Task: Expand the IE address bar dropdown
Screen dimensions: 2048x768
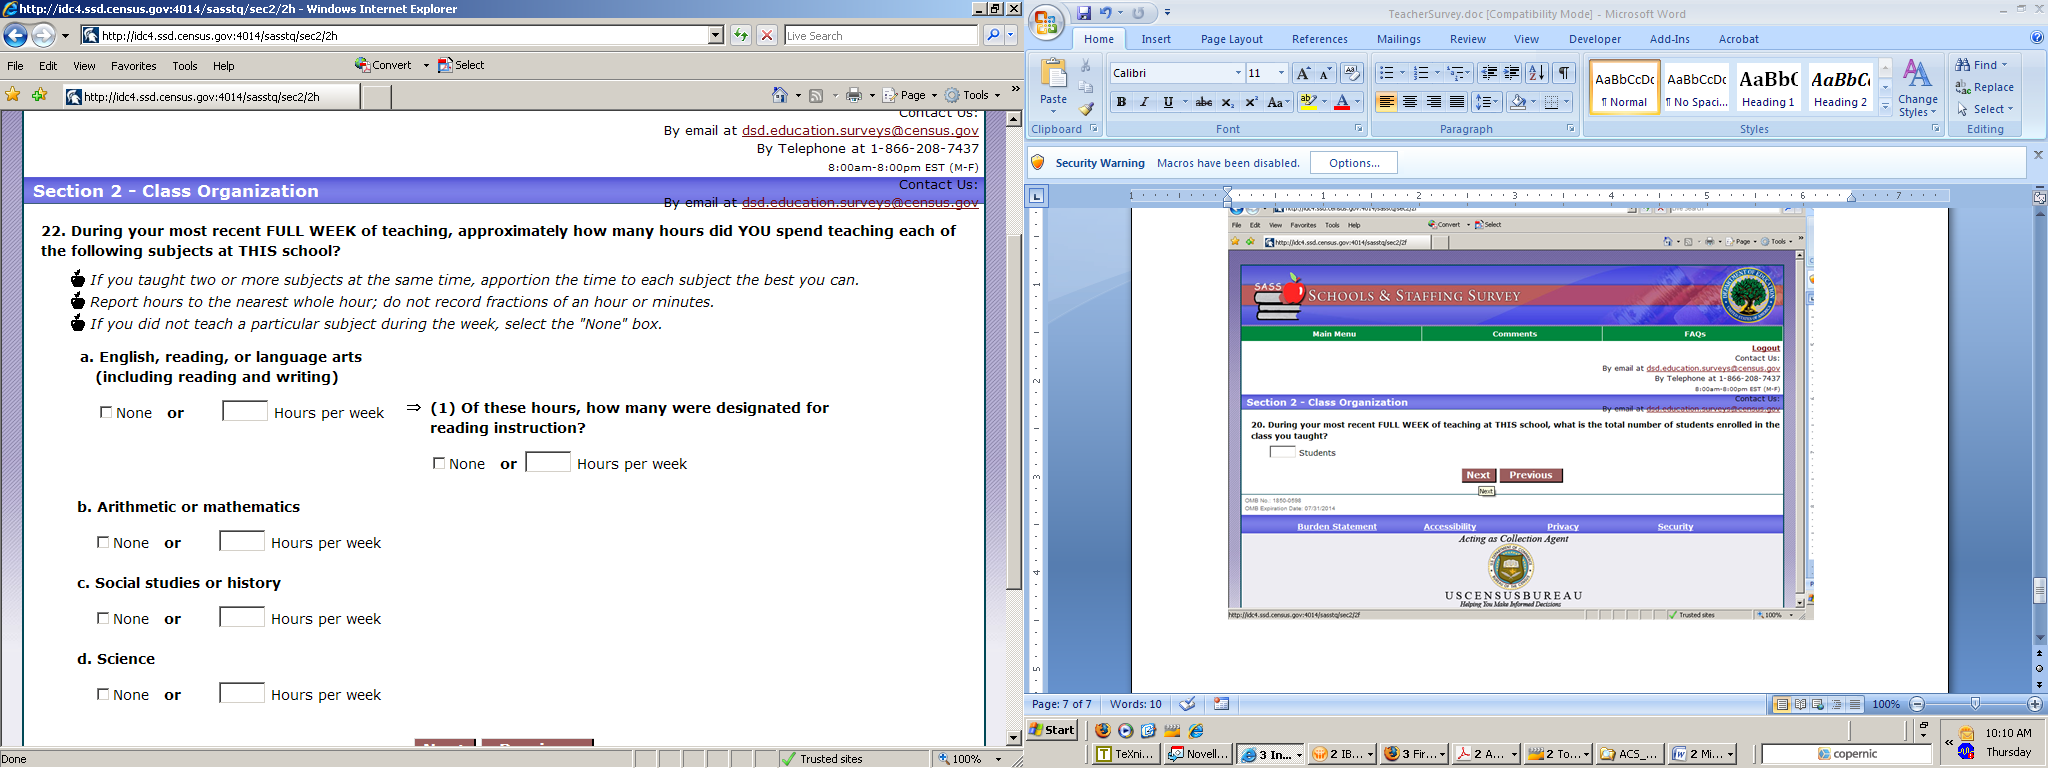Action: coord(715,36)
